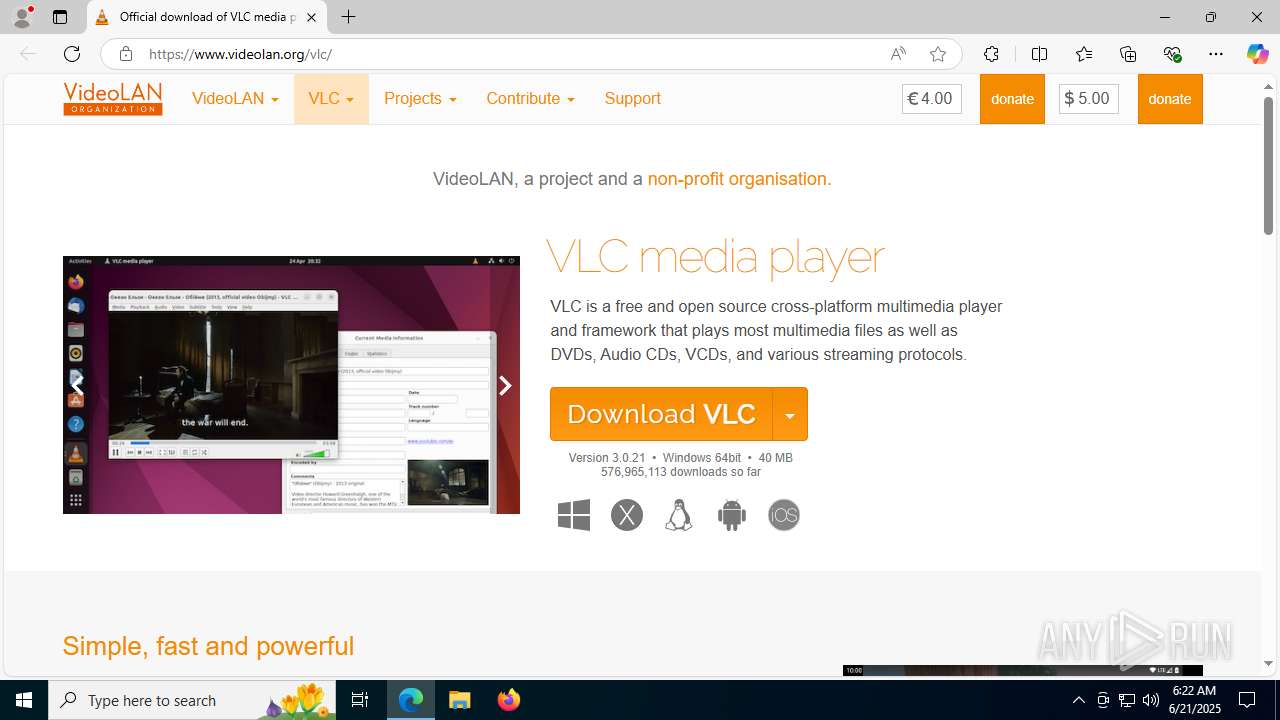Click the 'Simple, fast and powerful' heading
Screen dimensions: 1280x720
(x=208, y=646)
